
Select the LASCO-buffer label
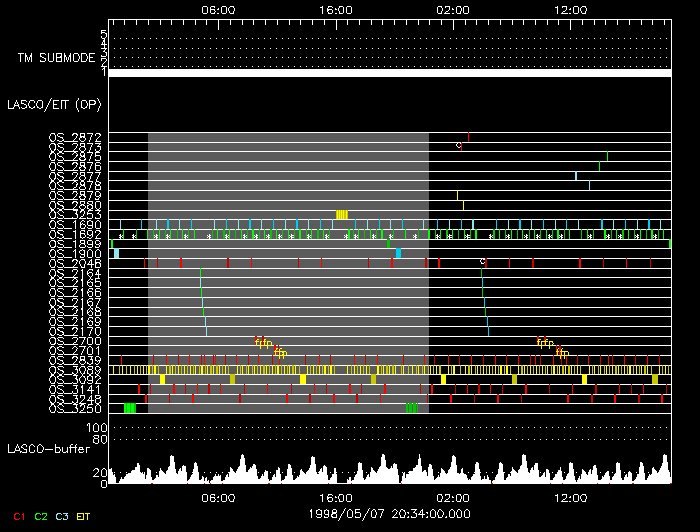point(49,449)
